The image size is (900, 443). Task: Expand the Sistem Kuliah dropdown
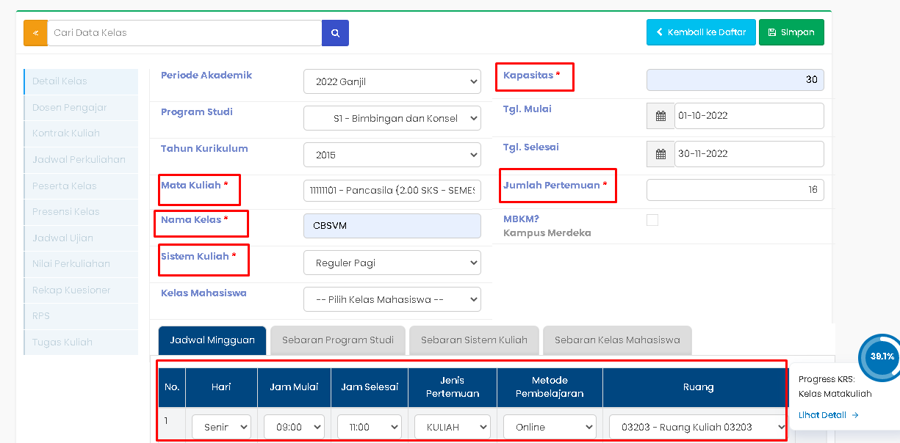click(392, 263)
